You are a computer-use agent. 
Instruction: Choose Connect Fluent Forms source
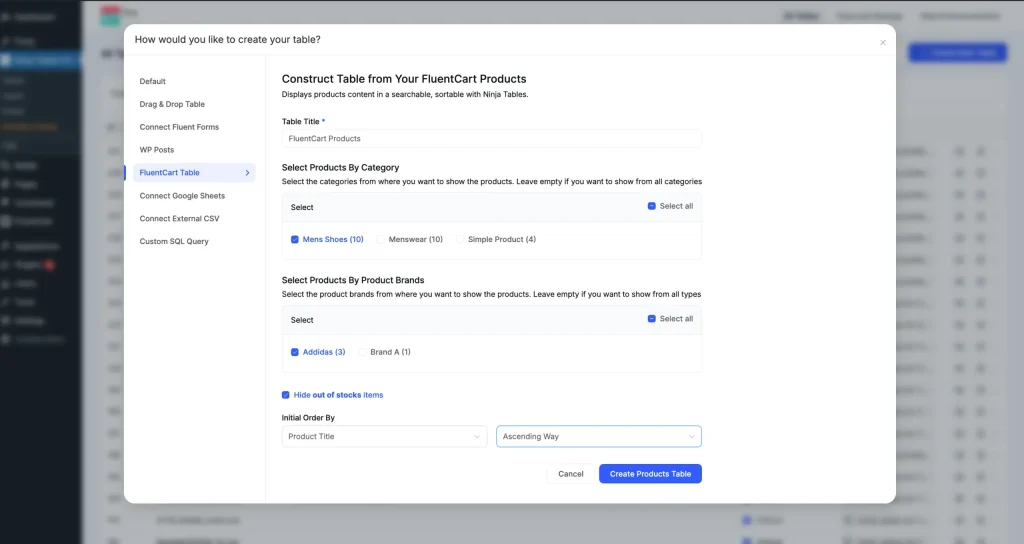click(x=179, y=127)
